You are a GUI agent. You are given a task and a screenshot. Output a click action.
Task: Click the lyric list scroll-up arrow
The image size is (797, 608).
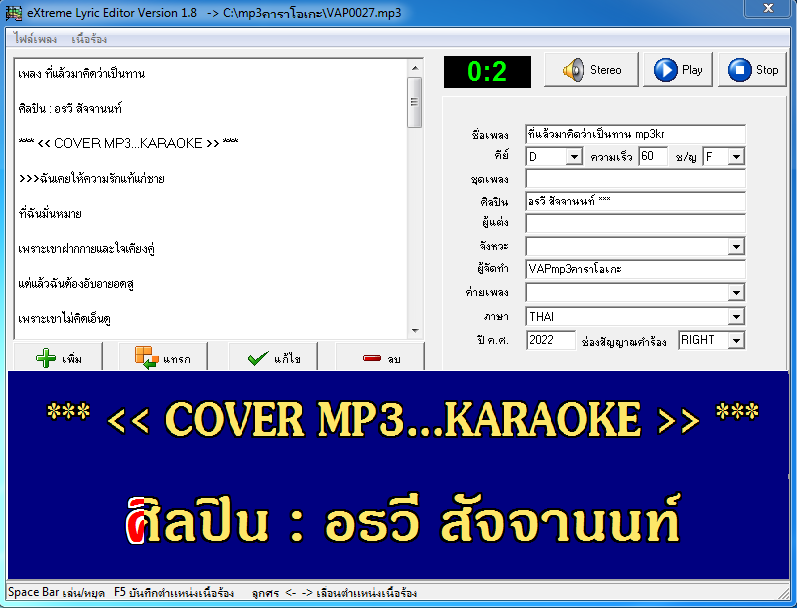point(415,68)
